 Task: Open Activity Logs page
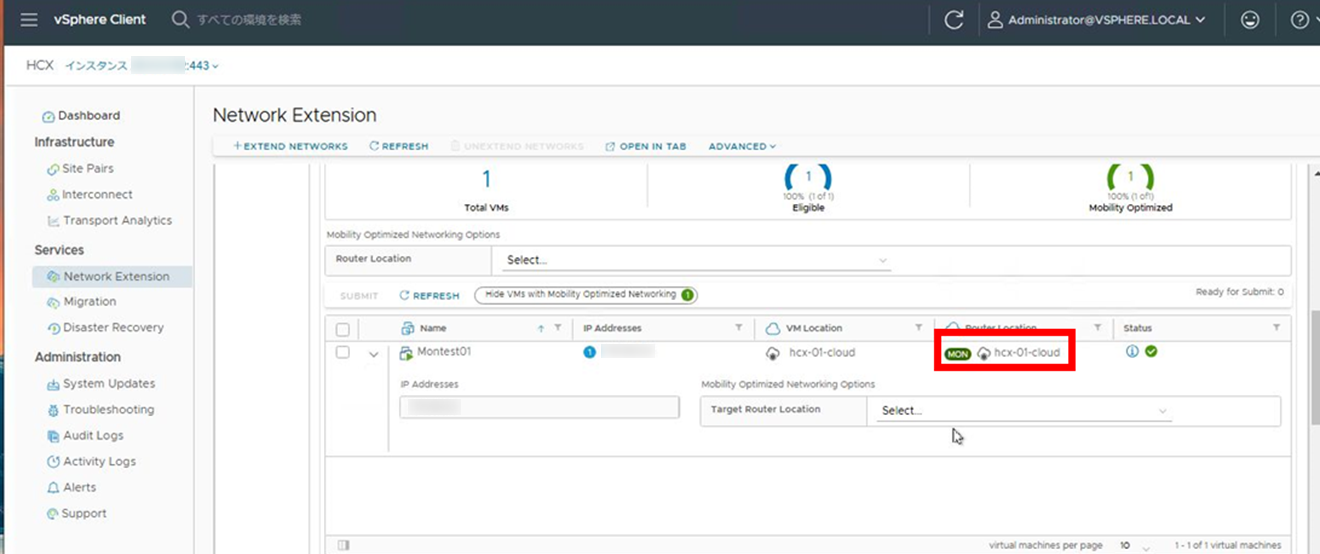tap(91, 462)
